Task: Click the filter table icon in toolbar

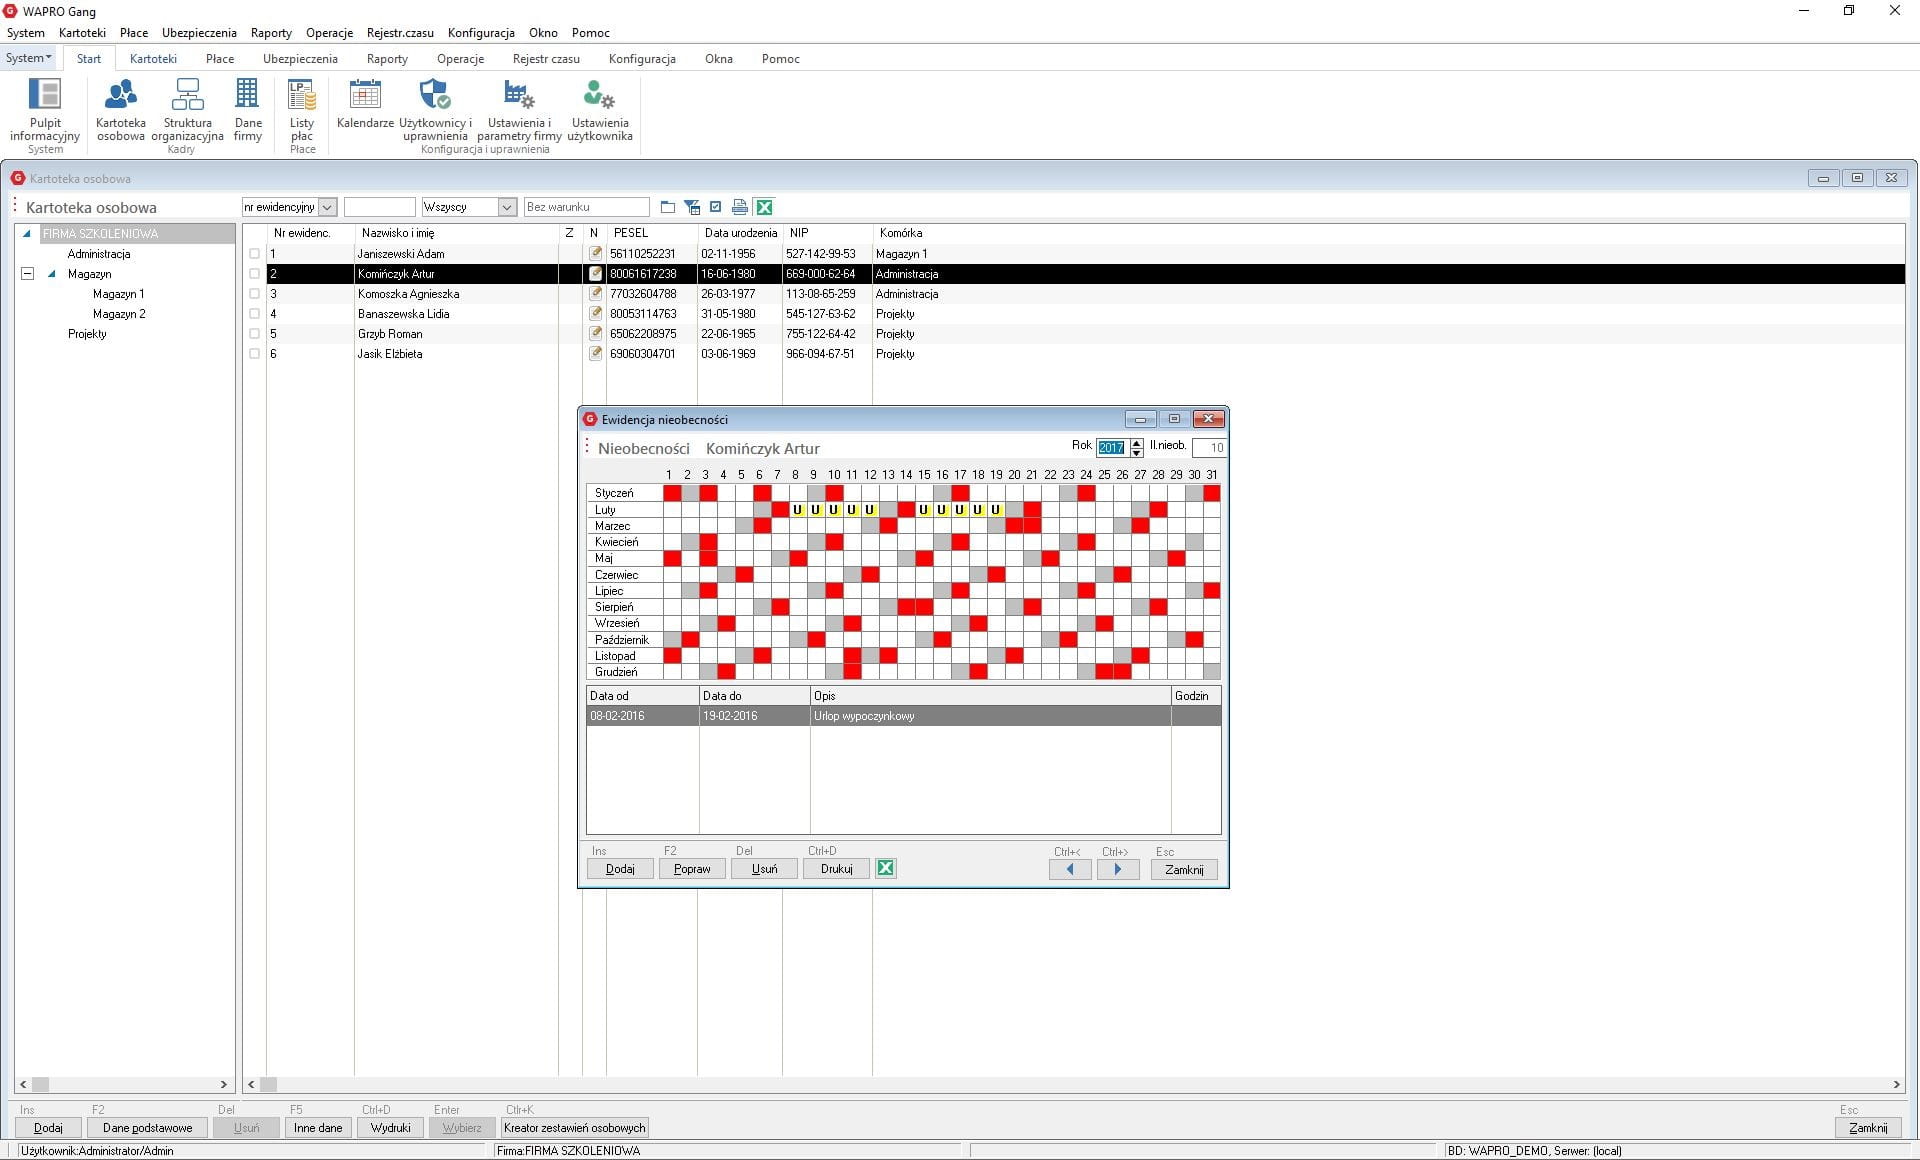Action: pos(692,207)
